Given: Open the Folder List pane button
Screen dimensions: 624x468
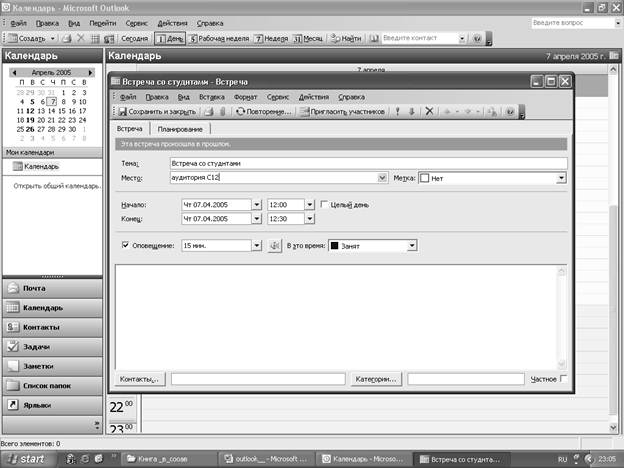Looking at the screenshot, I should click(x=52, y=386).
